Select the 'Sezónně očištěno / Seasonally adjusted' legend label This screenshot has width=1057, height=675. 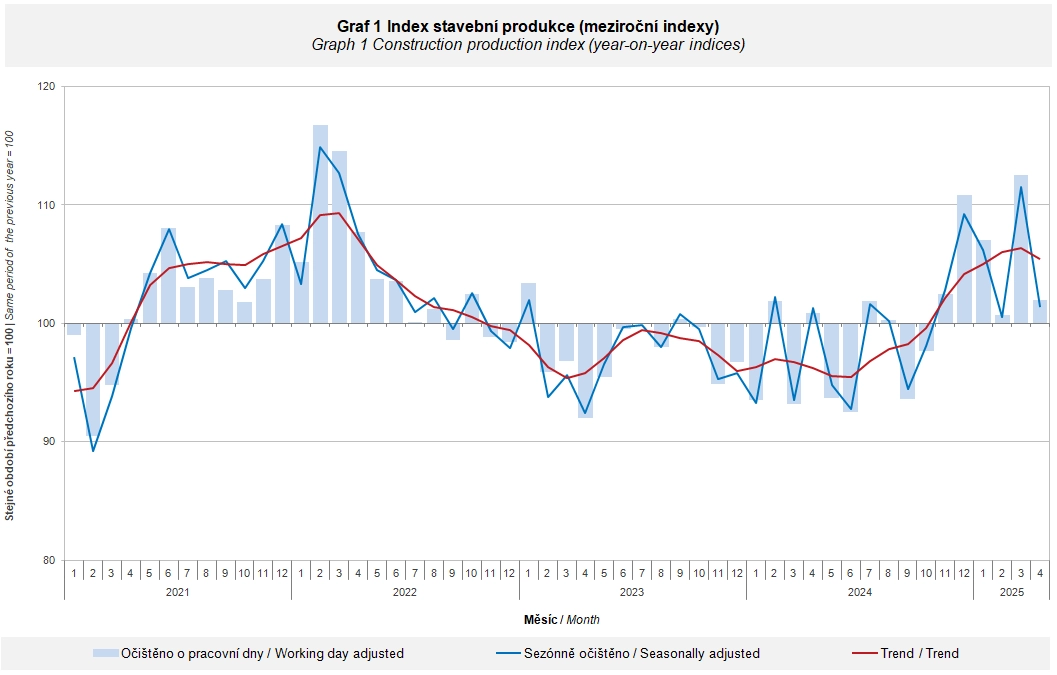[x=642, y=653]
